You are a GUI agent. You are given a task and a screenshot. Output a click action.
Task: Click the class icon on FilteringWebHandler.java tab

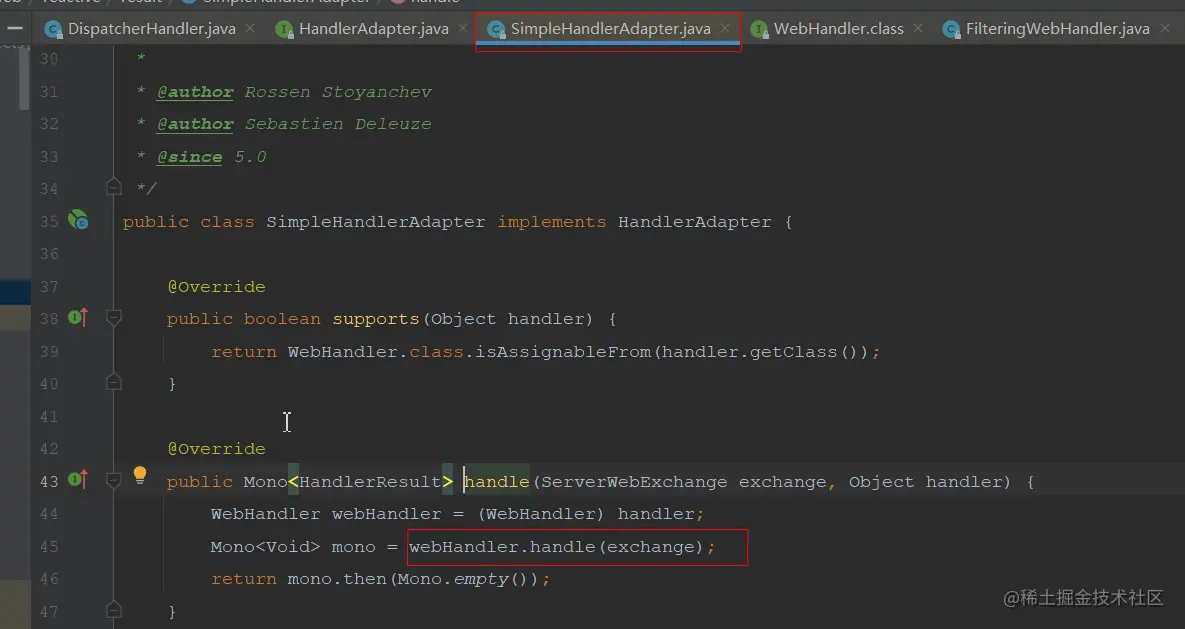(x=951, y=29)
